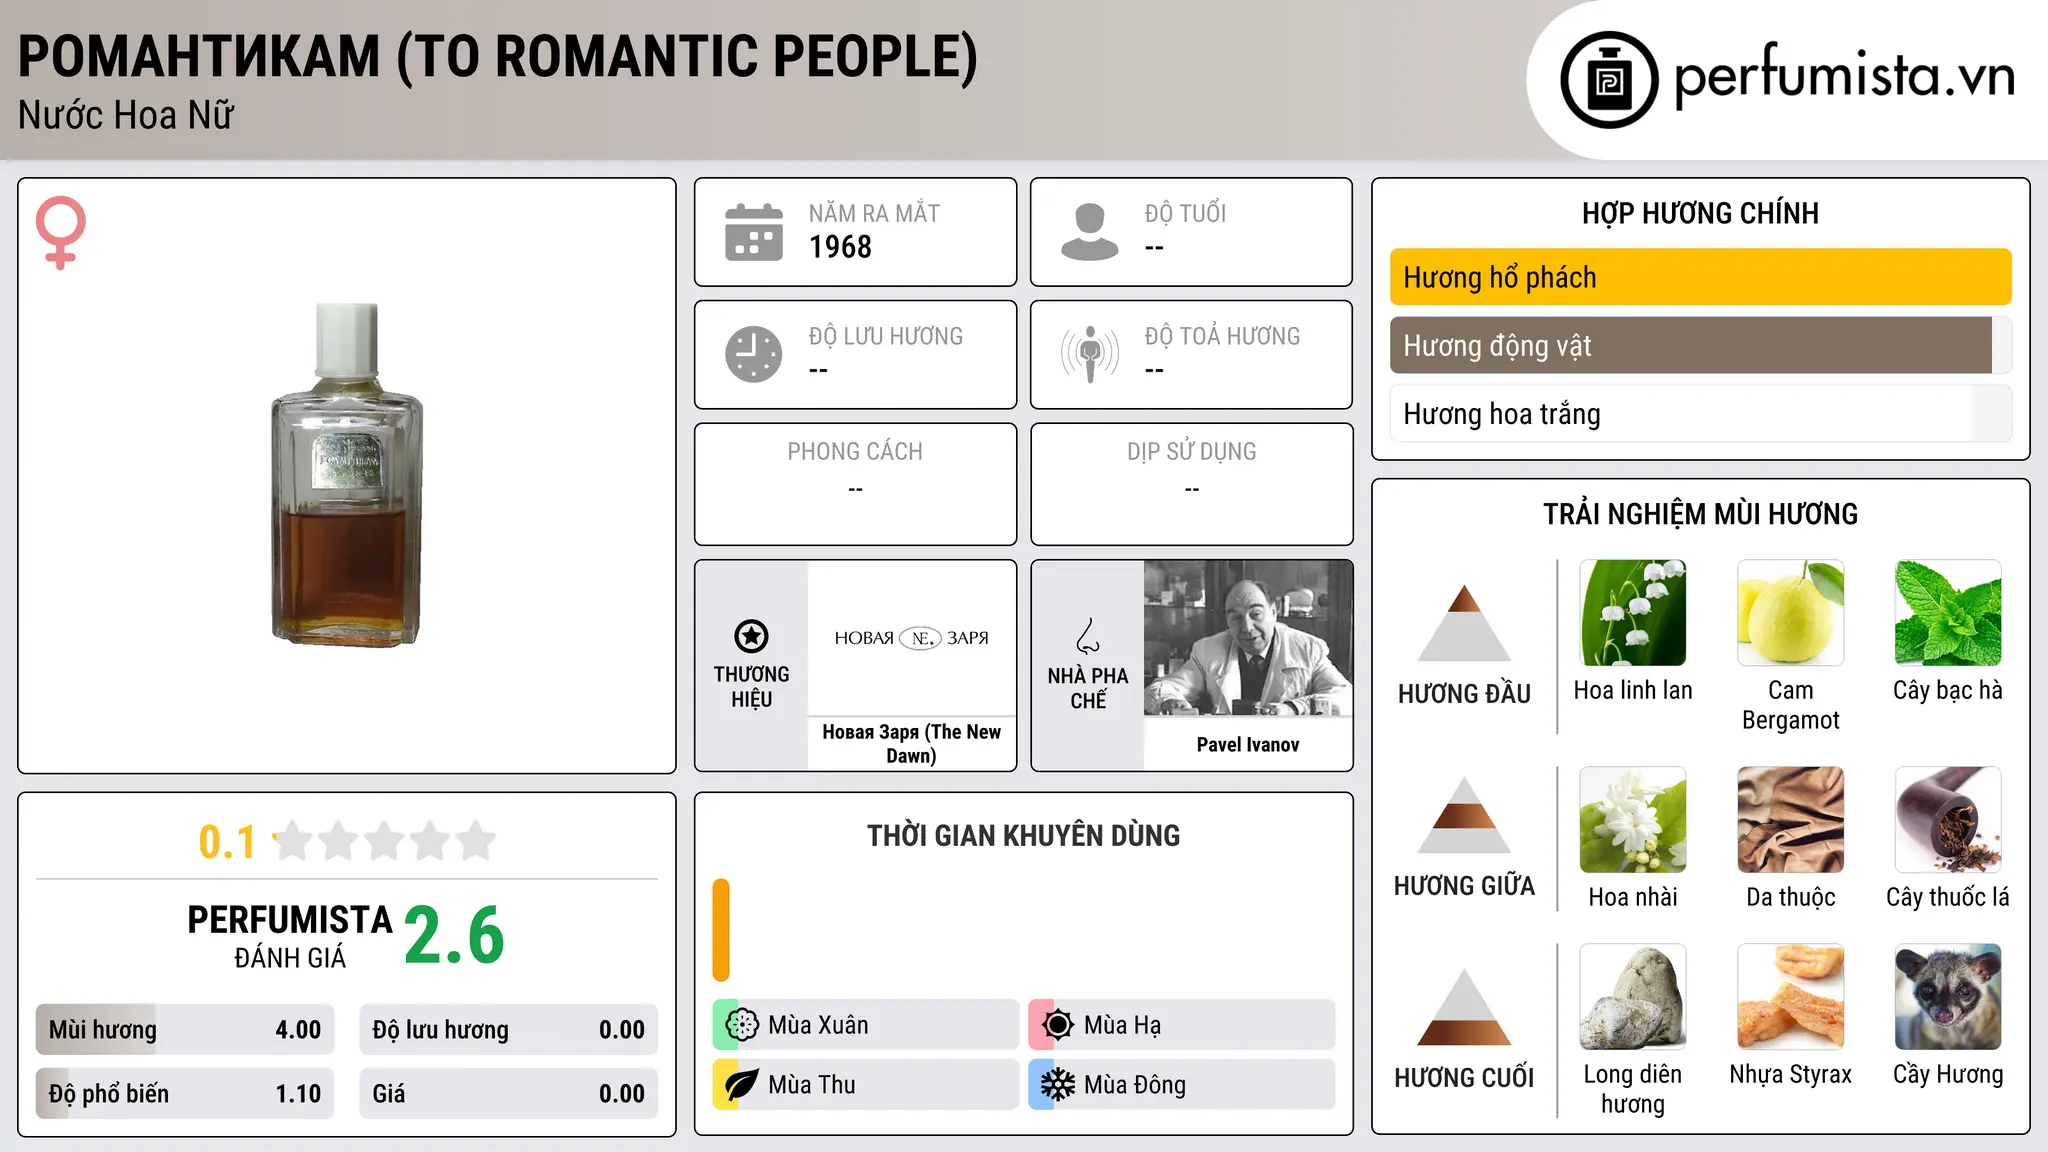Click the Новая Заря brand logo image
Screen dimensions: 2048x1152
(912, 638)
